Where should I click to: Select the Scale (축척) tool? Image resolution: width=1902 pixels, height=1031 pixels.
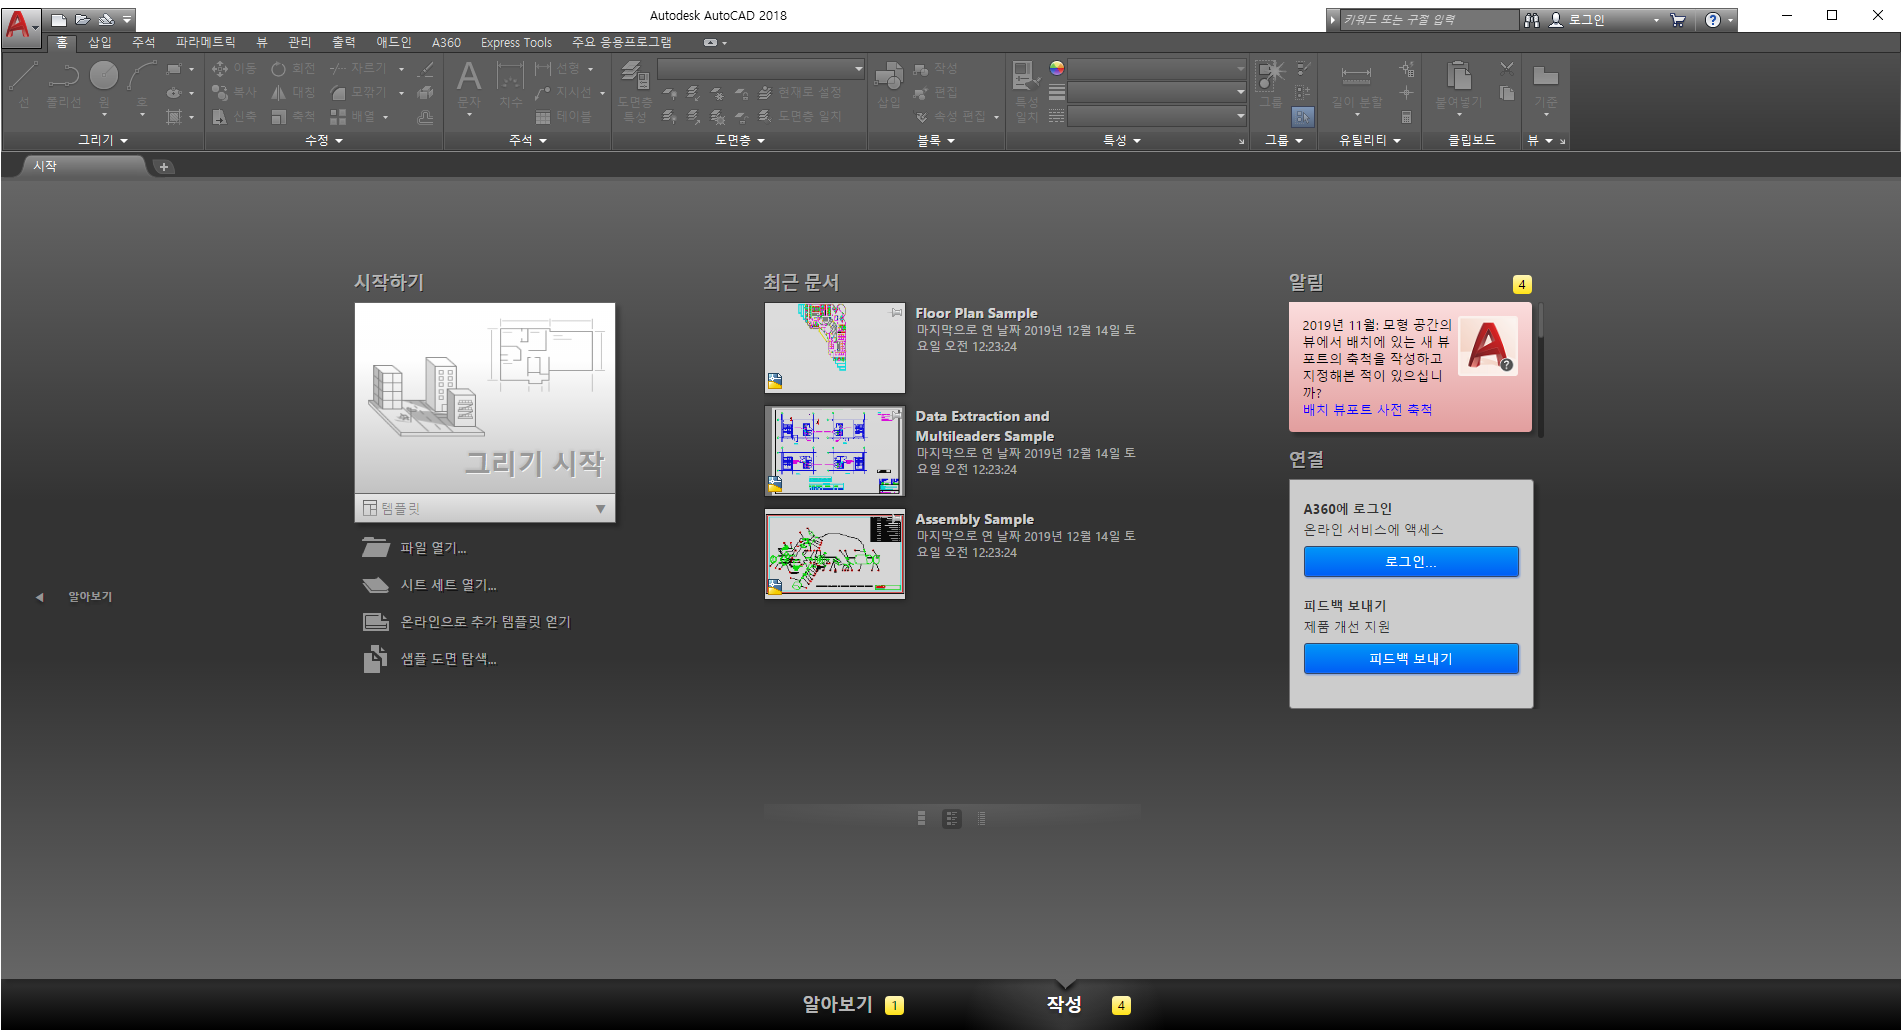tap(293, 117)
